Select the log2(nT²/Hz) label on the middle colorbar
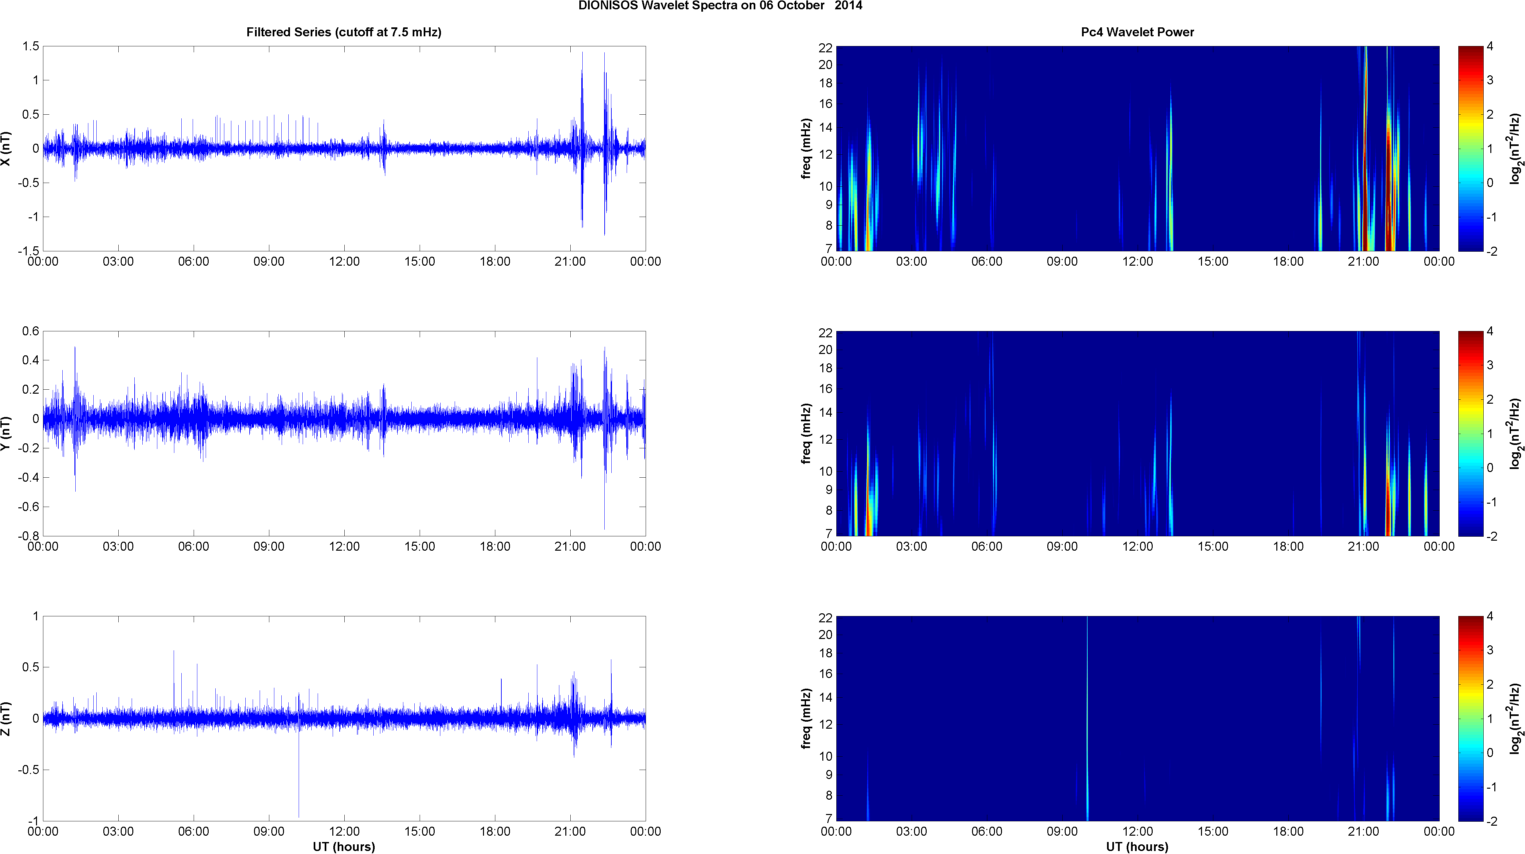The width and height of the screenshot is (1525, 854). [1516, 433]
